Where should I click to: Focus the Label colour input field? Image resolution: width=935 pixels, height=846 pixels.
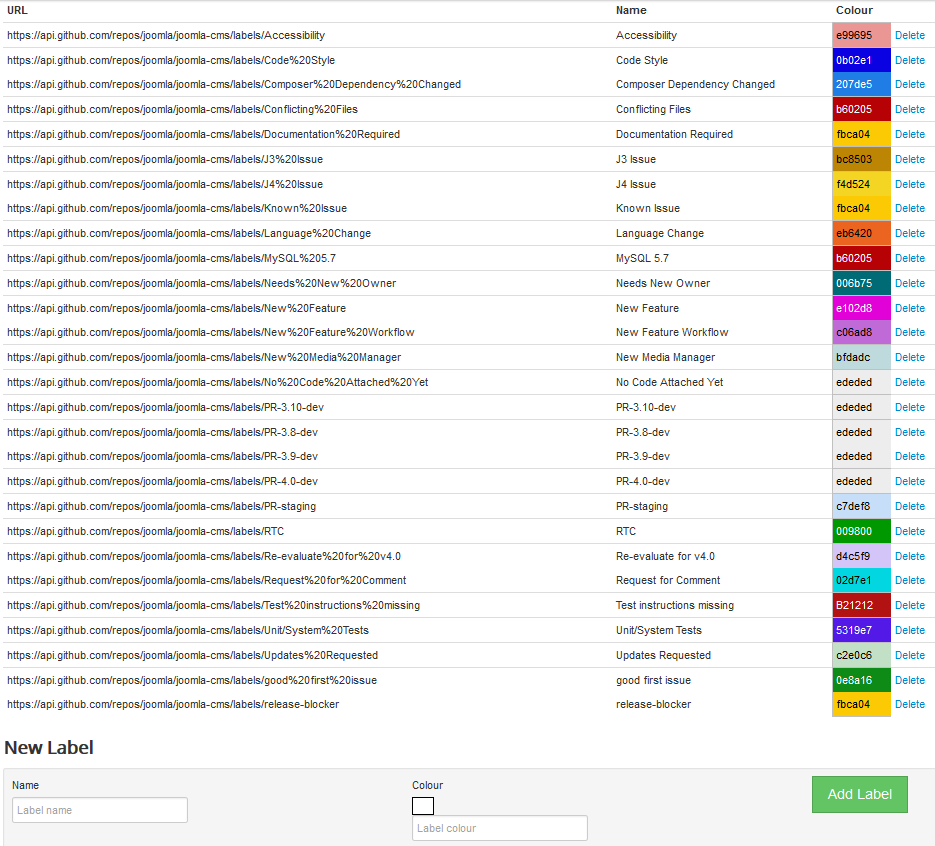500,828
